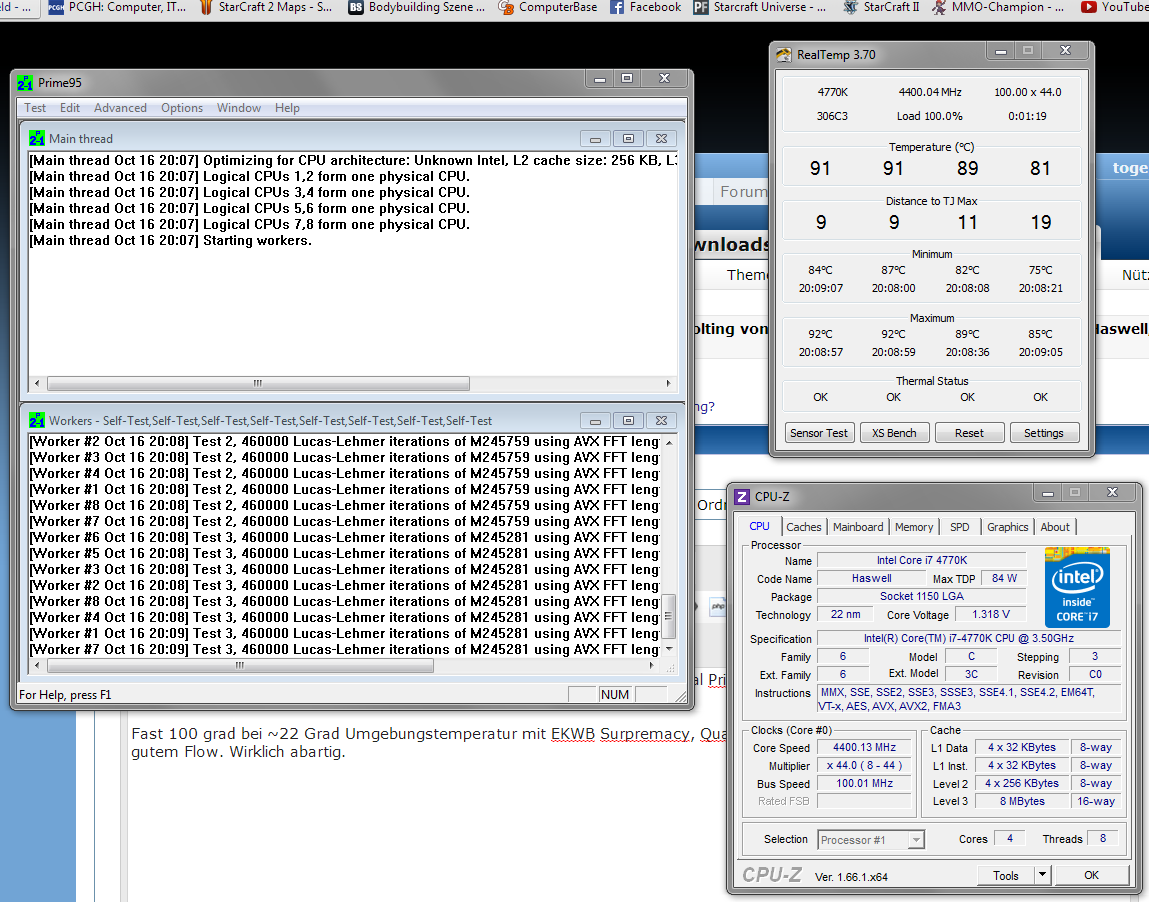Open the ComputerBase bookmark
The image size is (1149, 902).
pyautogui.click(x=547, y=7)
